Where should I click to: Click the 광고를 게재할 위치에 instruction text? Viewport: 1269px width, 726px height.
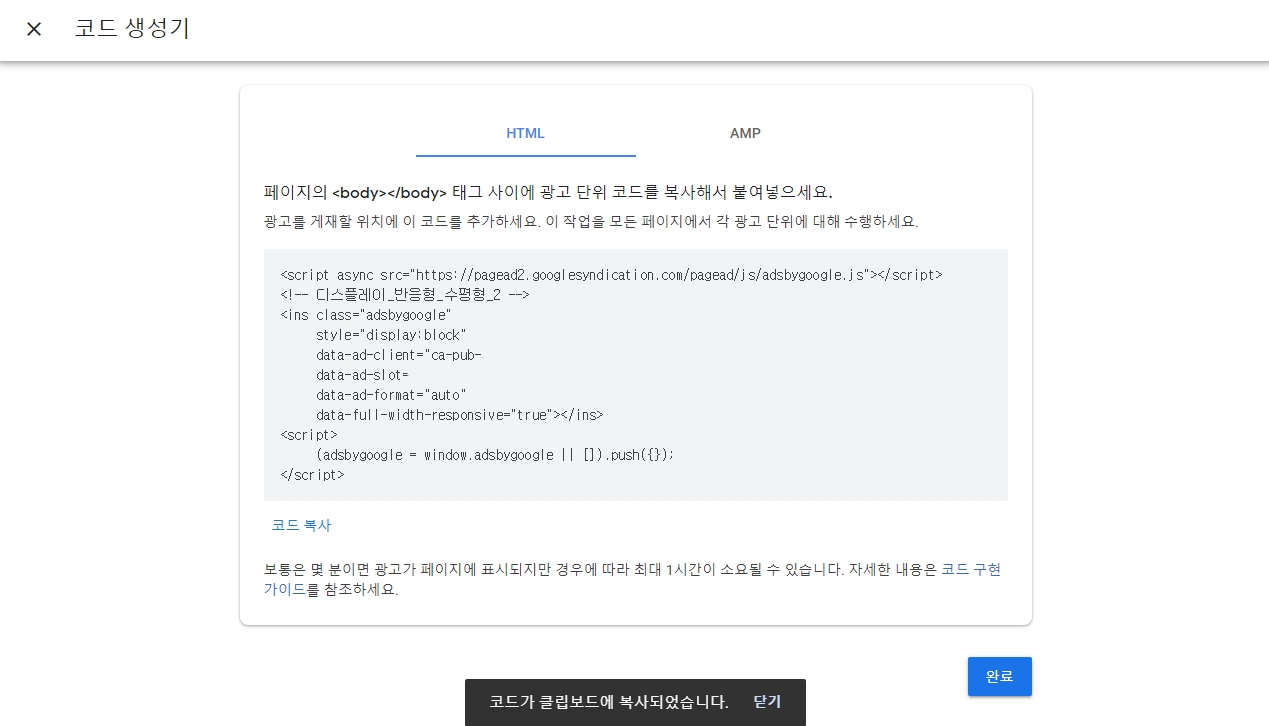[x=591, y=221]
